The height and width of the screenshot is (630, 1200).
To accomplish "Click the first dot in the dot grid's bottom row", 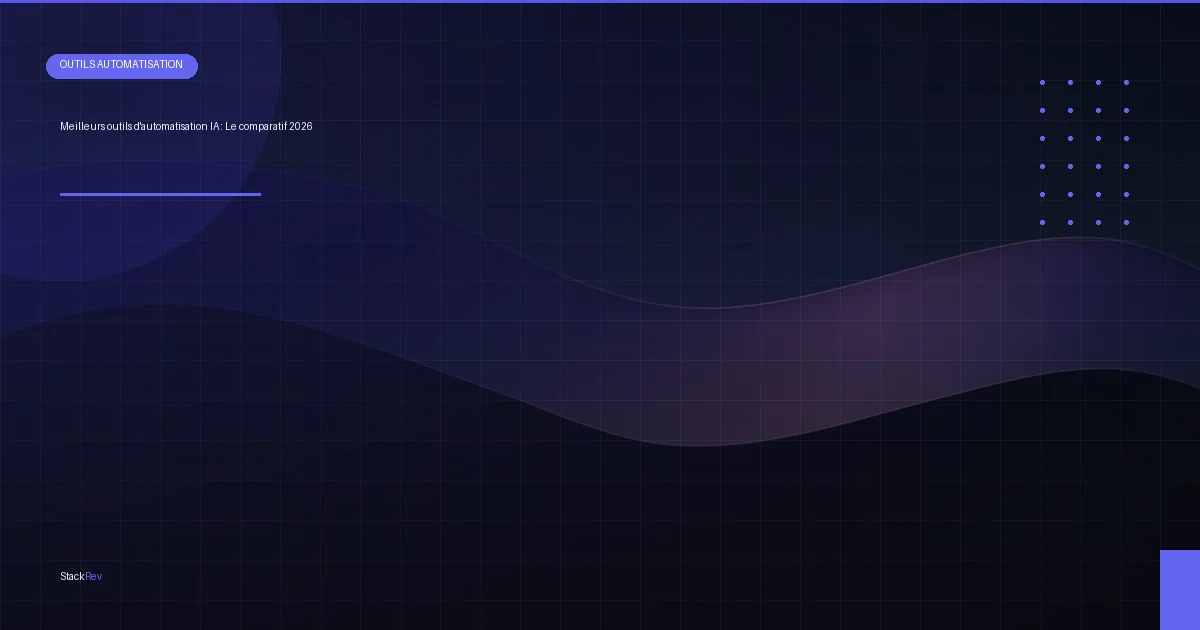I will [1042, 223].
